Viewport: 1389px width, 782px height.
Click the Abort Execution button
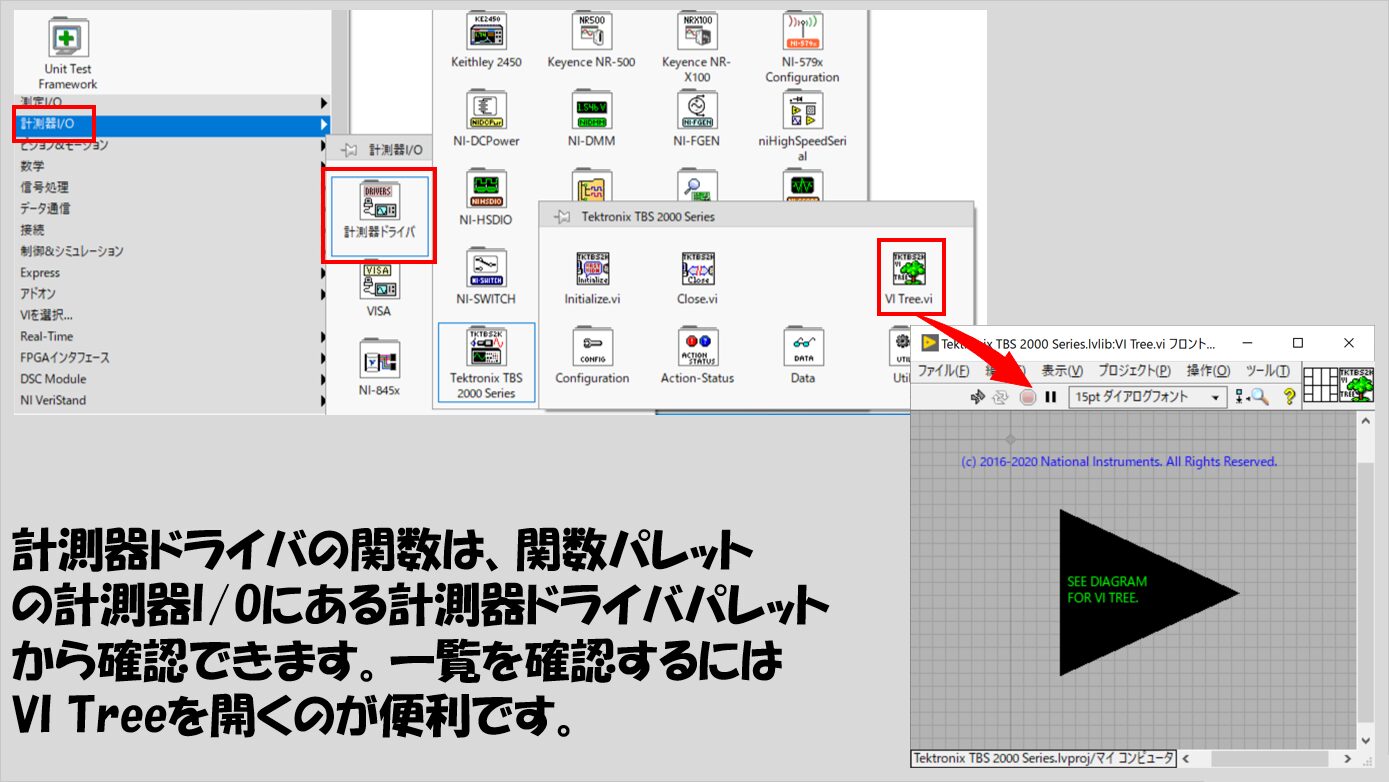(x=1028, y=397)
